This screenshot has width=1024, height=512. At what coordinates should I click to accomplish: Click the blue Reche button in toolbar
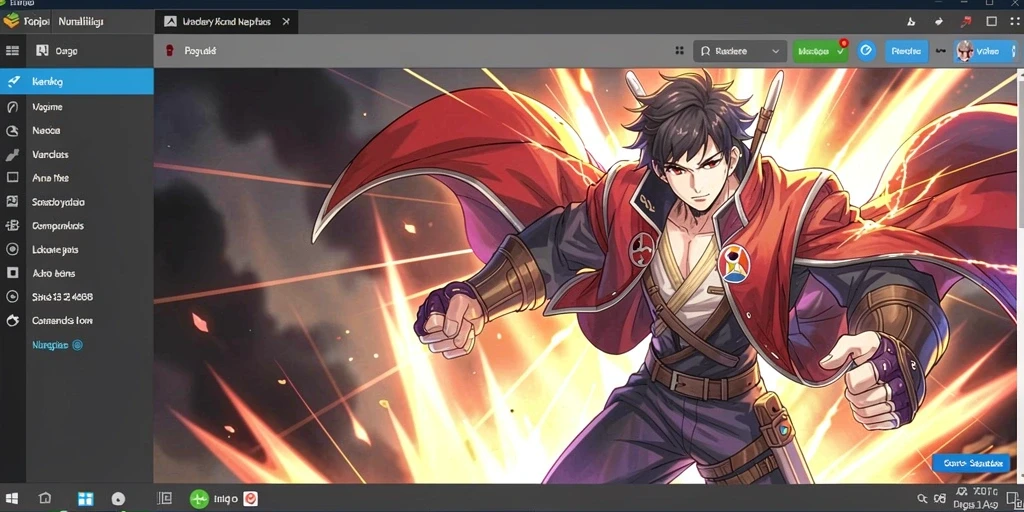click(906, 51)
